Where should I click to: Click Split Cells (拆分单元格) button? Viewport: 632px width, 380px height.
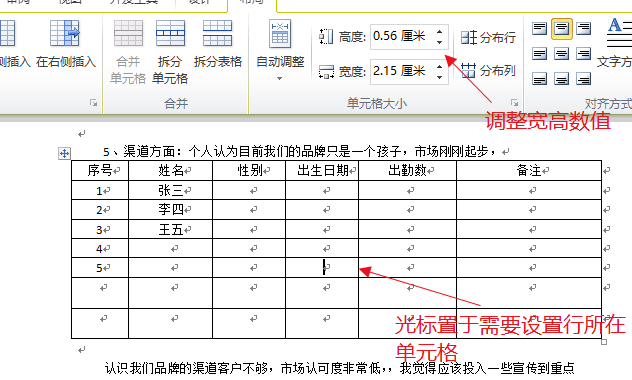tap(170, 52)
